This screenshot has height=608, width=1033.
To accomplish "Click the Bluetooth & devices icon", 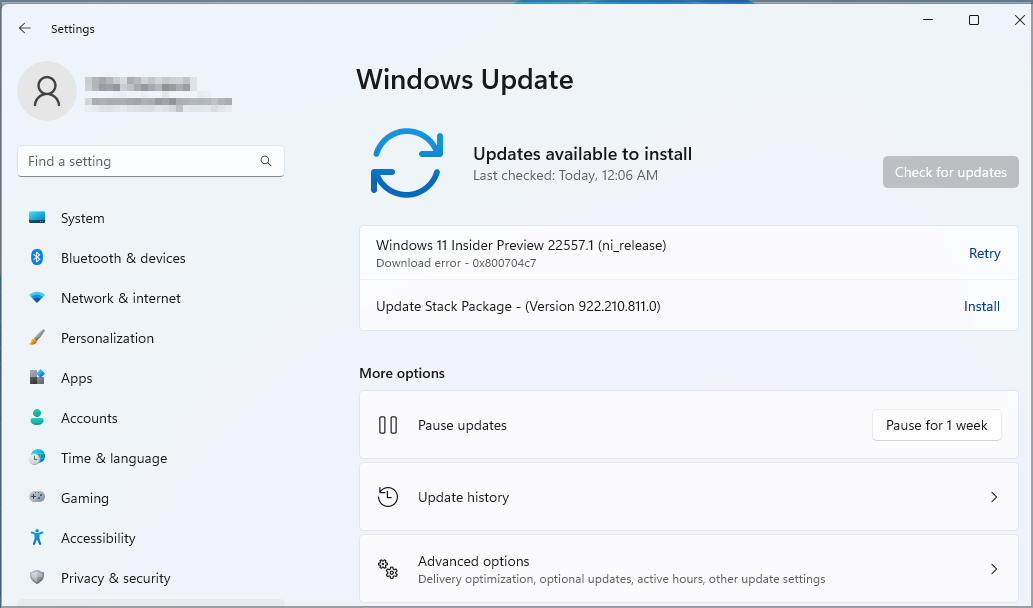I will 36,258.
